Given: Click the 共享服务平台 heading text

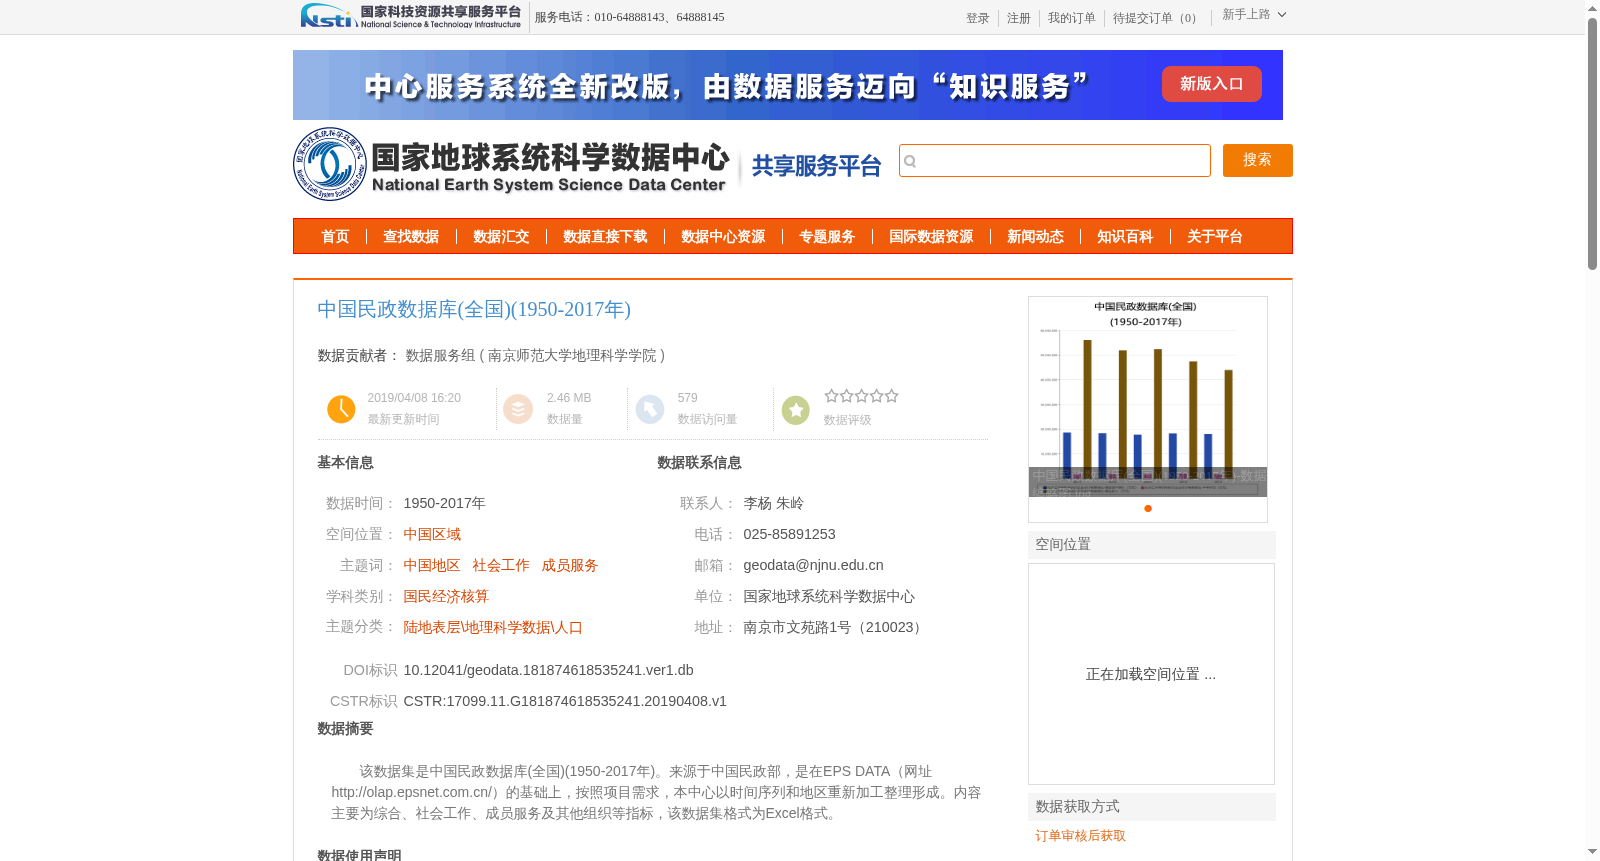Looking at the screenshot, I should [816, 166].
